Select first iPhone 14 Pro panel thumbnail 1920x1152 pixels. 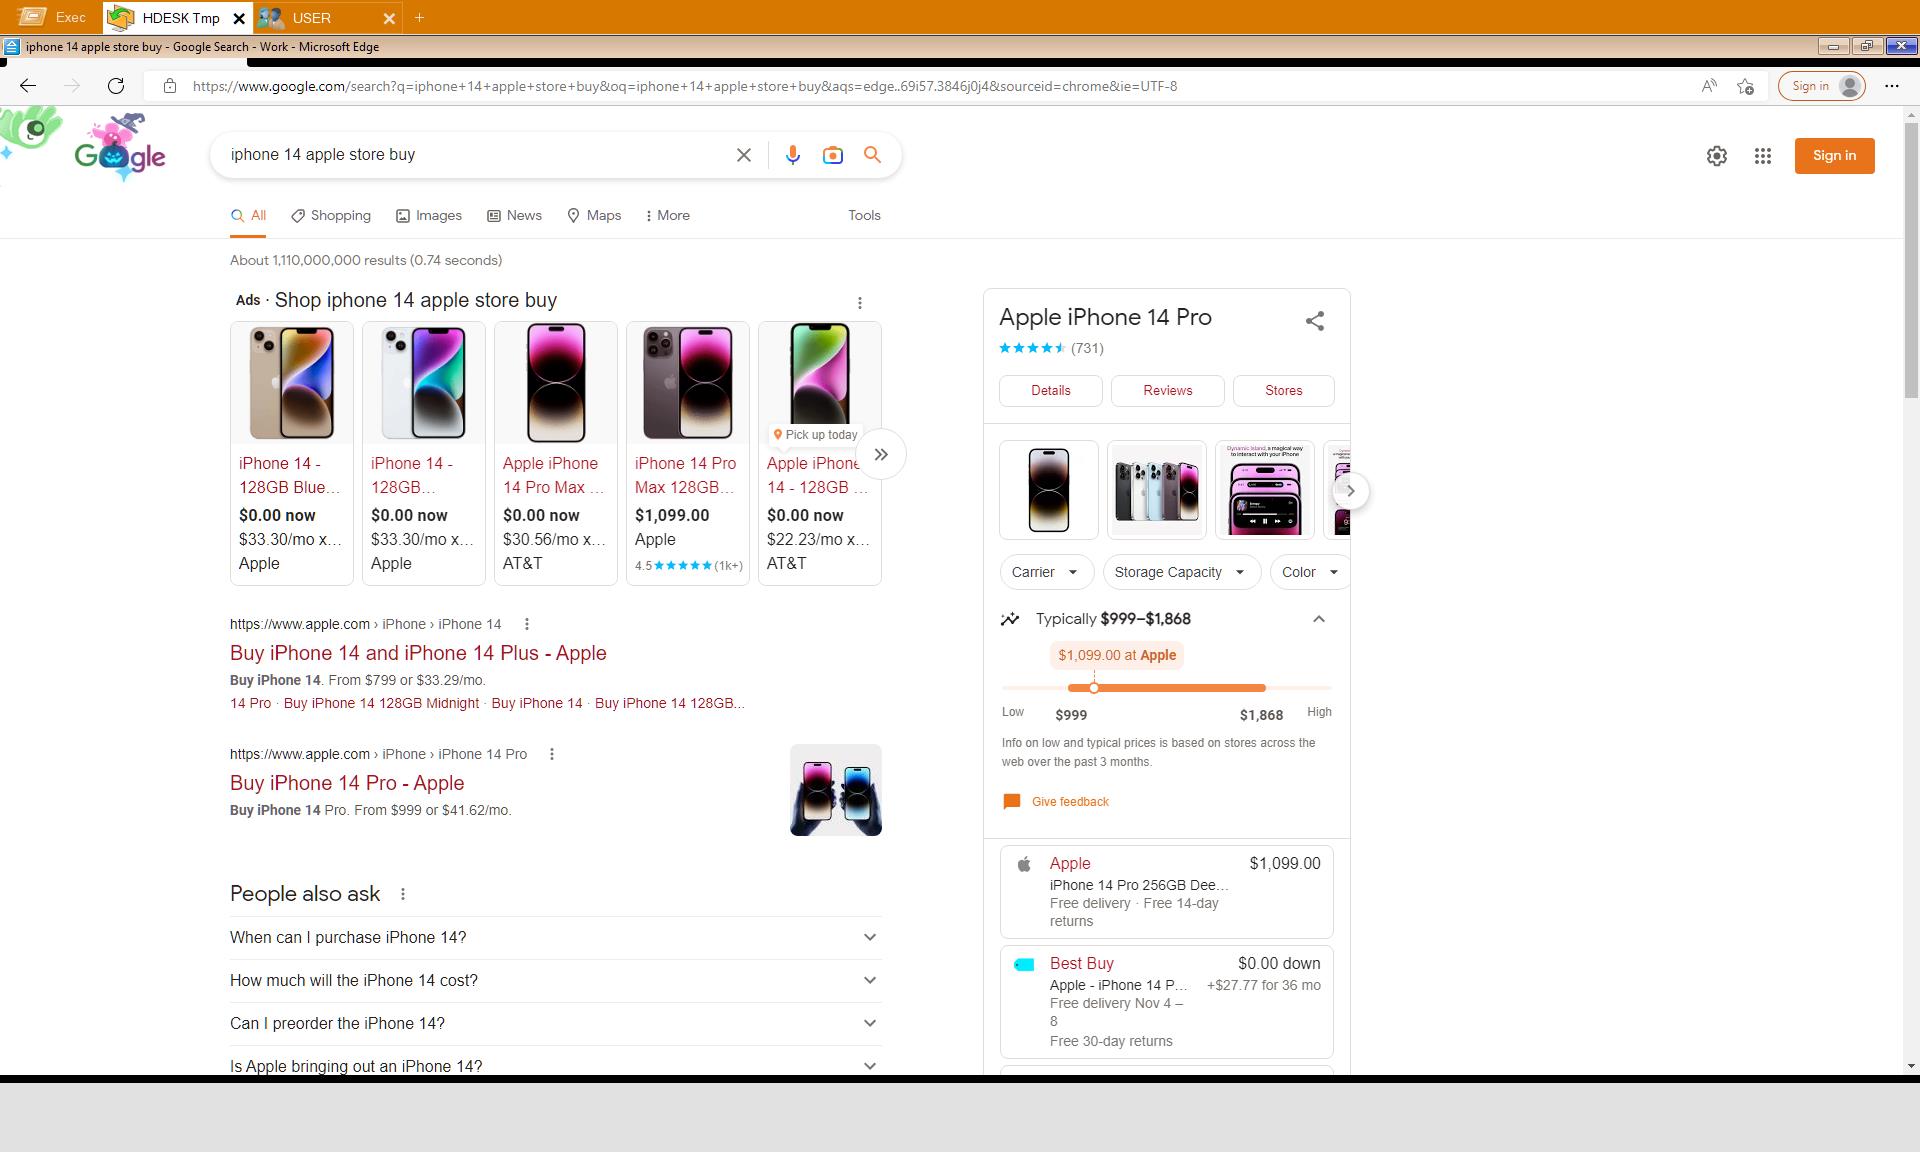click(x=1049, y=490)
